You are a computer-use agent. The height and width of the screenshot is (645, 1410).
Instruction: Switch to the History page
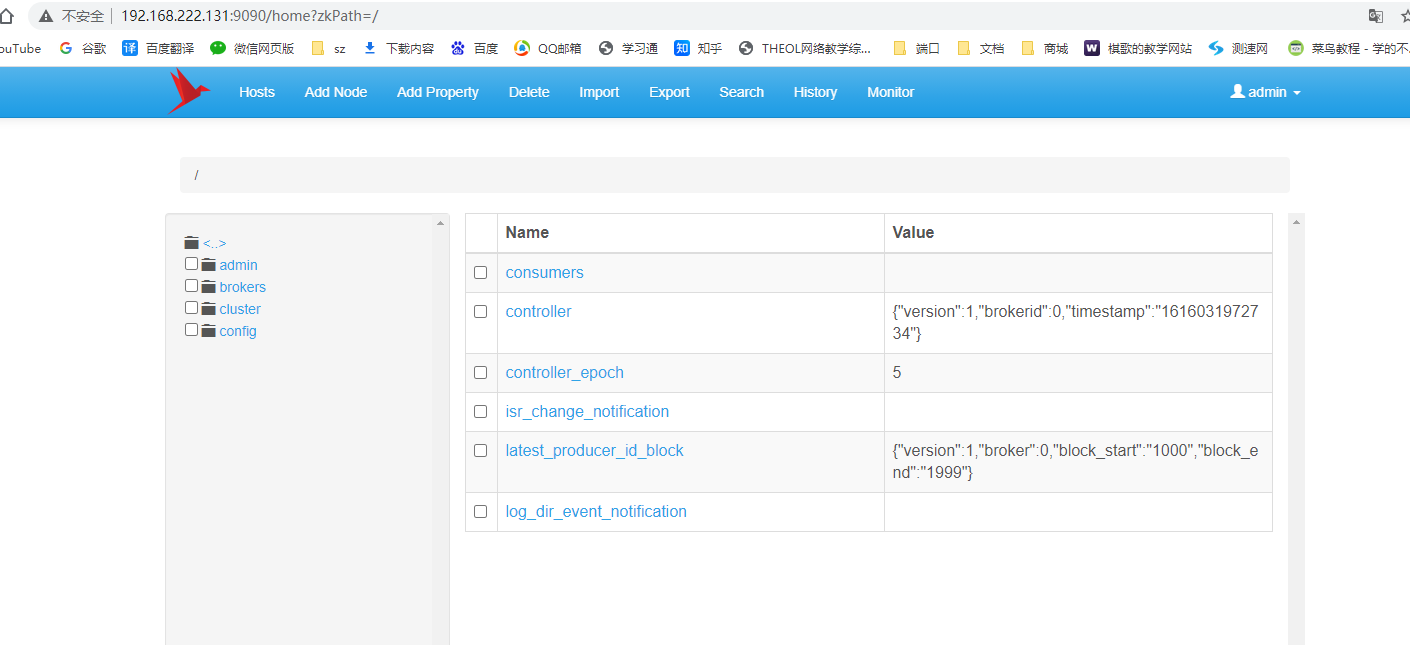(815, 92)
